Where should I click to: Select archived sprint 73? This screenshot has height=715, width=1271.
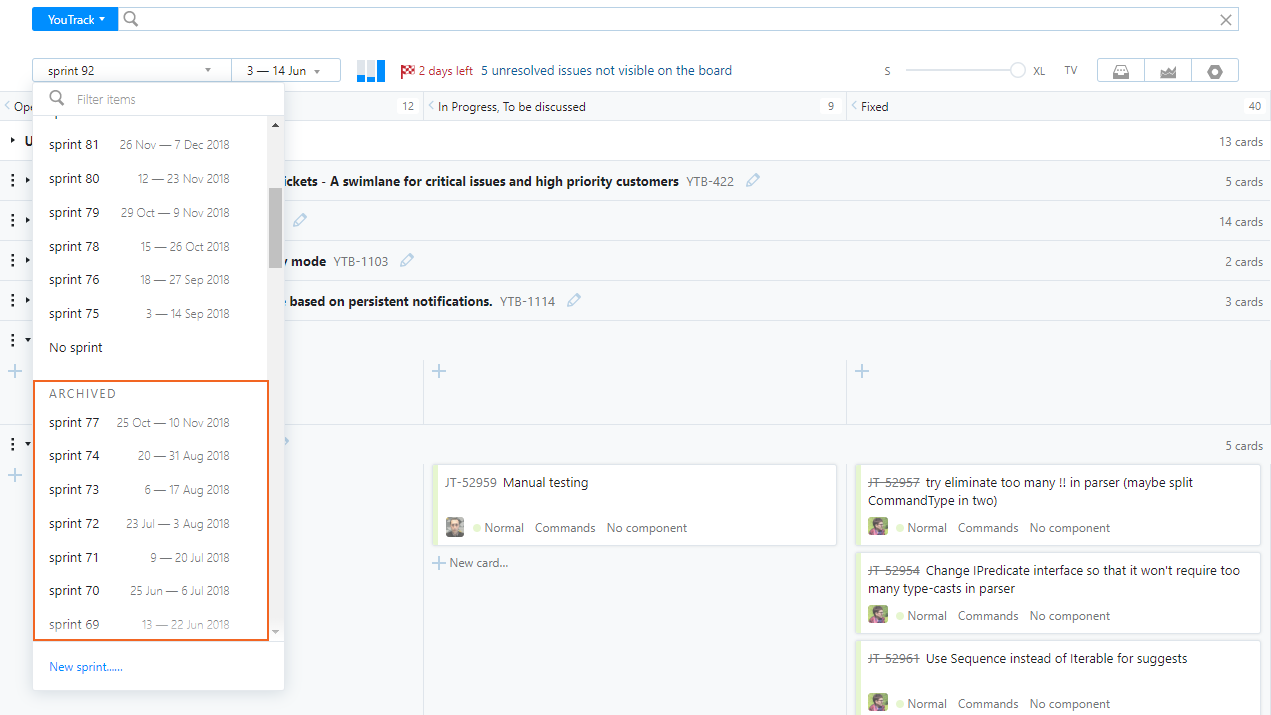tap(150, 490)
